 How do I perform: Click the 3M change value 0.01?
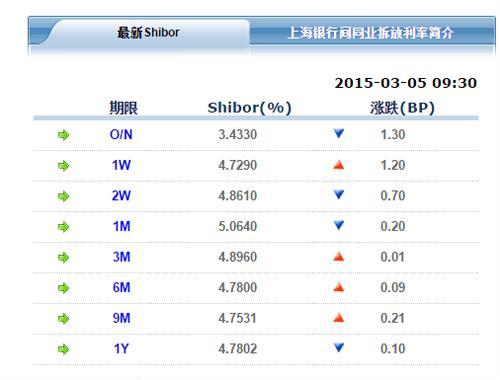(392, 257)
